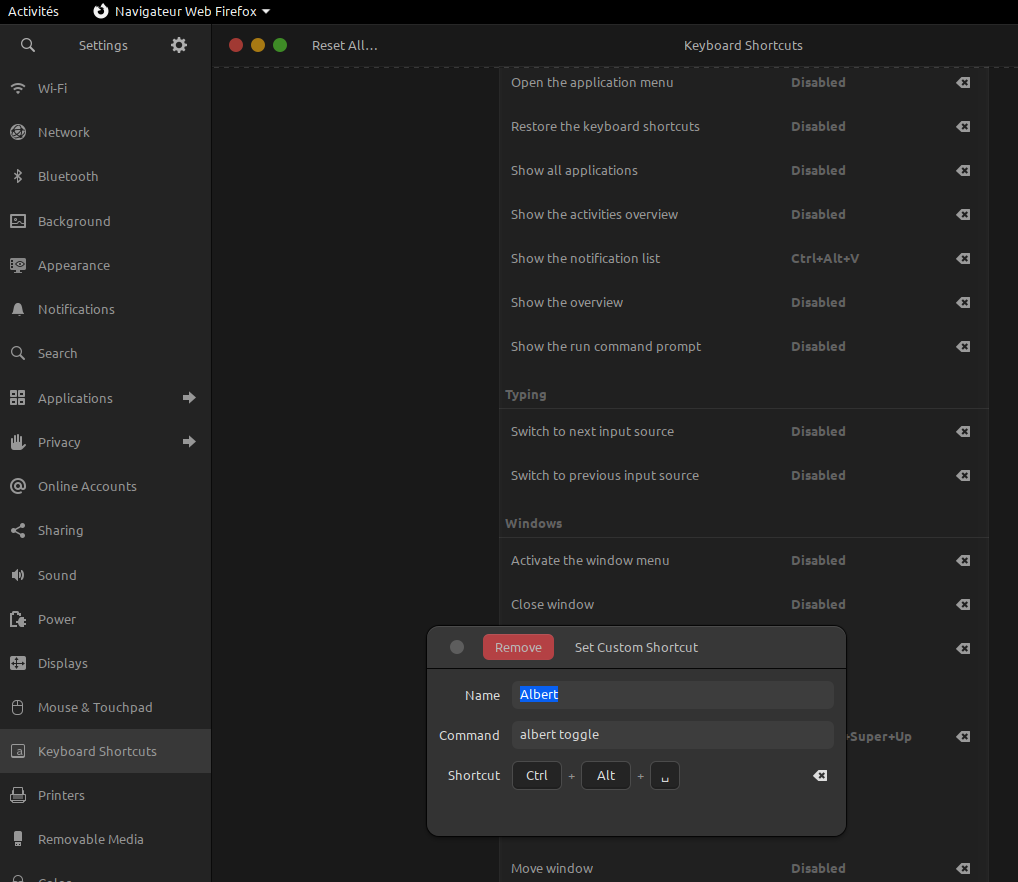Viewport: 1018px width, 882px height.
Task: Select the Sound panel speaker icon
Action: pos(17,575)
